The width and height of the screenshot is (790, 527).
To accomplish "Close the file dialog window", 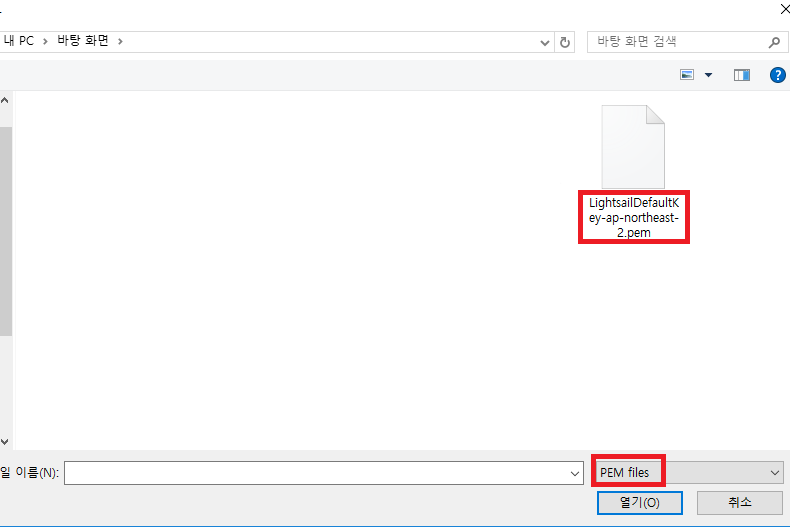I will (x=784, y=9).
